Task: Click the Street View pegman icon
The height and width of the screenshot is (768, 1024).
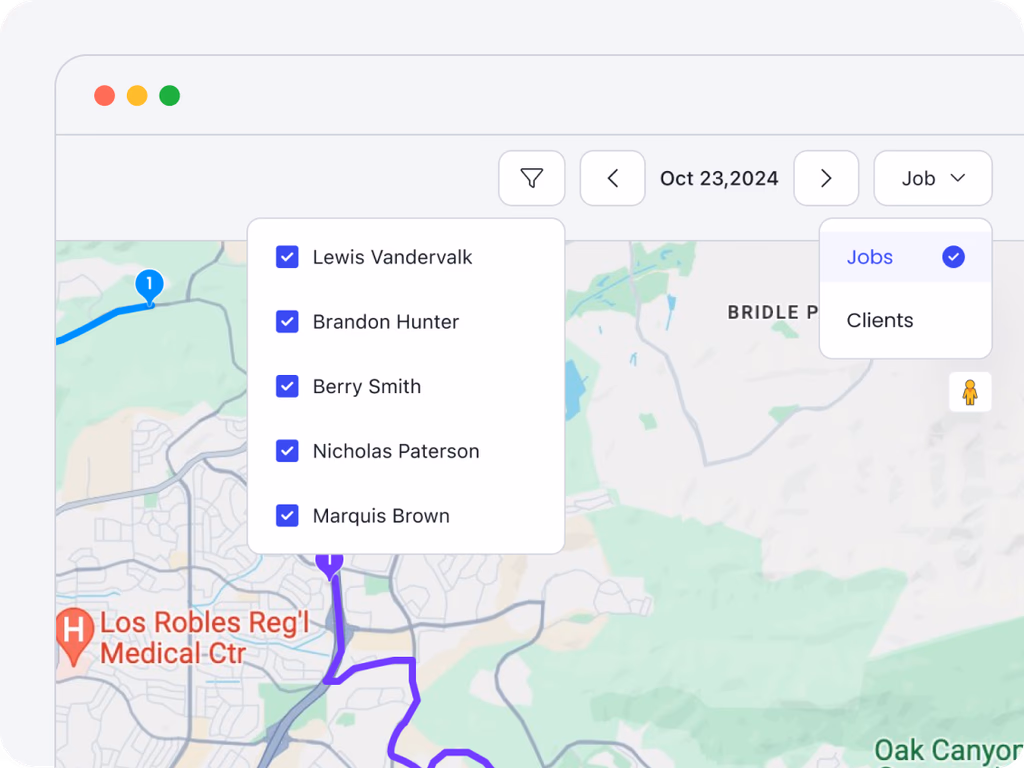Action: tap(969, 392)
